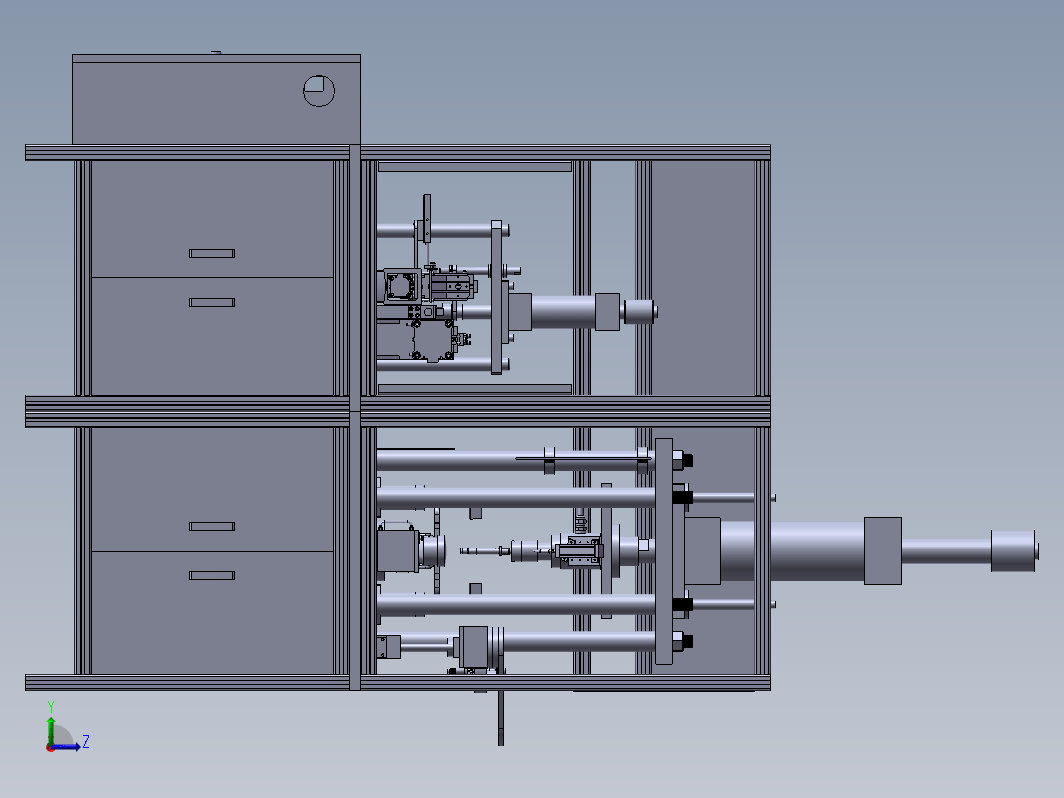Click the blue Z axis of orientation triad

[68, 746]
